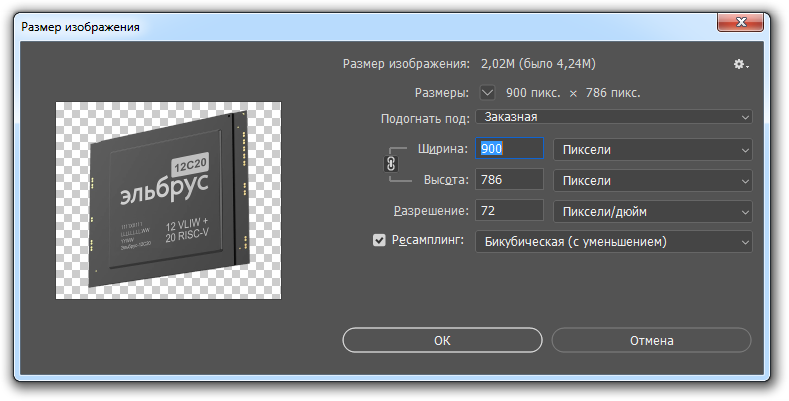Click the Отмена button
Image resolution: width=789 pixels, height=401 pixels.
pos(652,341)
